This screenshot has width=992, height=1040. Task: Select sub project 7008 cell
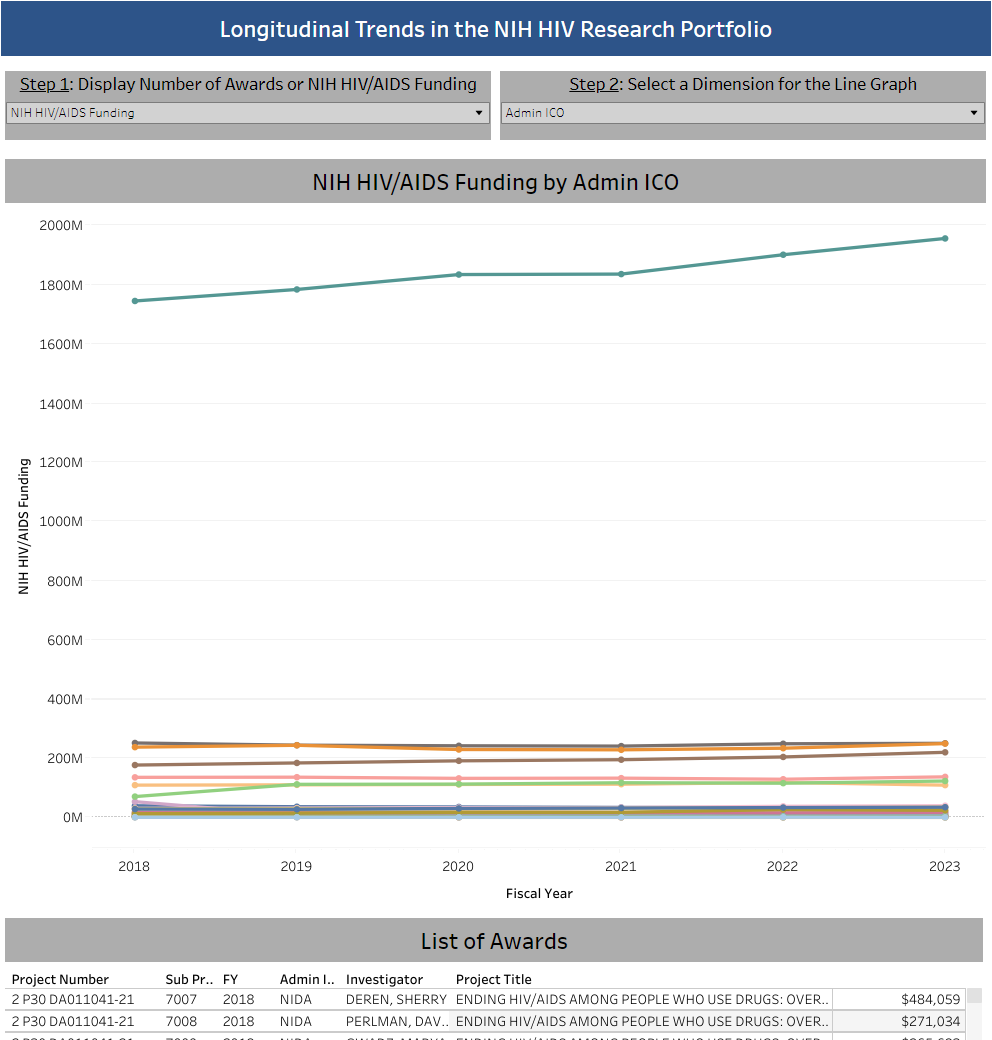point(181,1021)
